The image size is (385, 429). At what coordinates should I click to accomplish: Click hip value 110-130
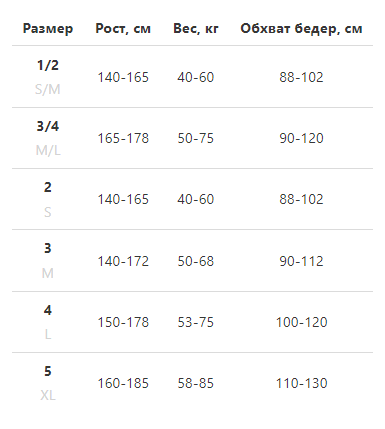click(x=301, y=383)
